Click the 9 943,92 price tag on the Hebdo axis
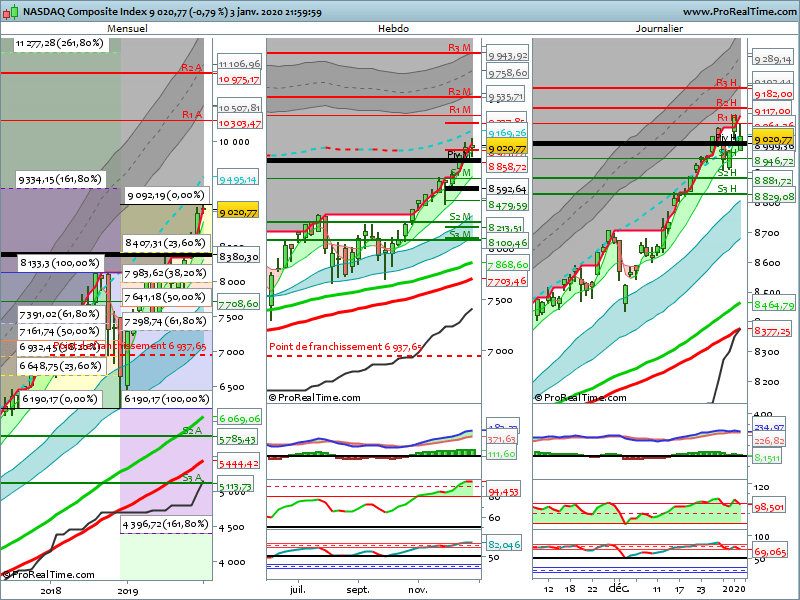Screen dimensions: 800x600 click(508, 56)
